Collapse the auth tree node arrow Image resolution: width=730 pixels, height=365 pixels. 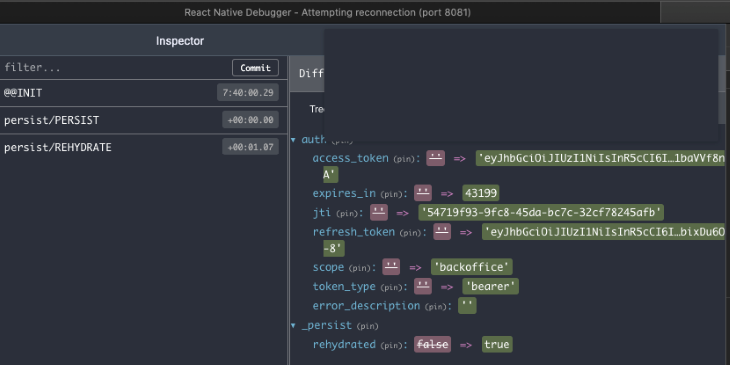coord(293,140)
